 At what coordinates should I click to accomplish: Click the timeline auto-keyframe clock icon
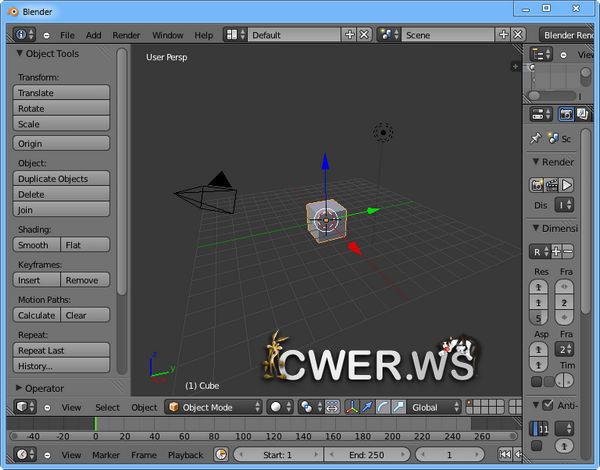tap(221, 454)
